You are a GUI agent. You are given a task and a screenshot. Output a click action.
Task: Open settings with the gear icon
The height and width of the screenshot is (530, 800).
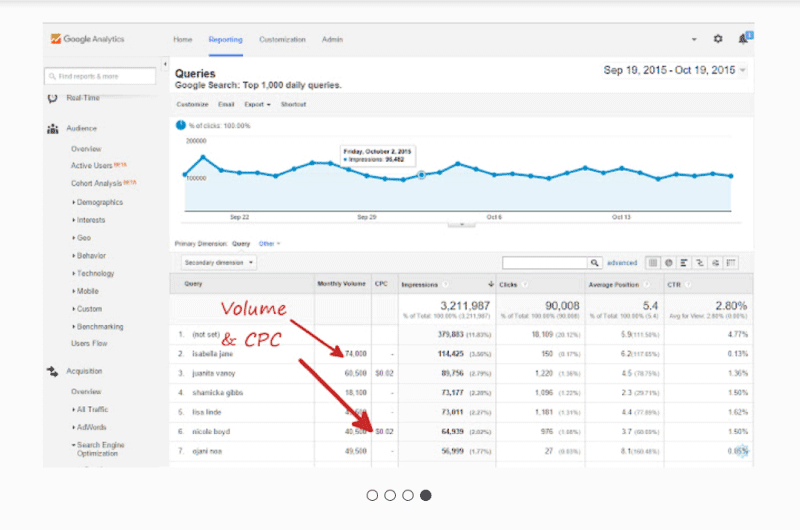pos(718,39)
